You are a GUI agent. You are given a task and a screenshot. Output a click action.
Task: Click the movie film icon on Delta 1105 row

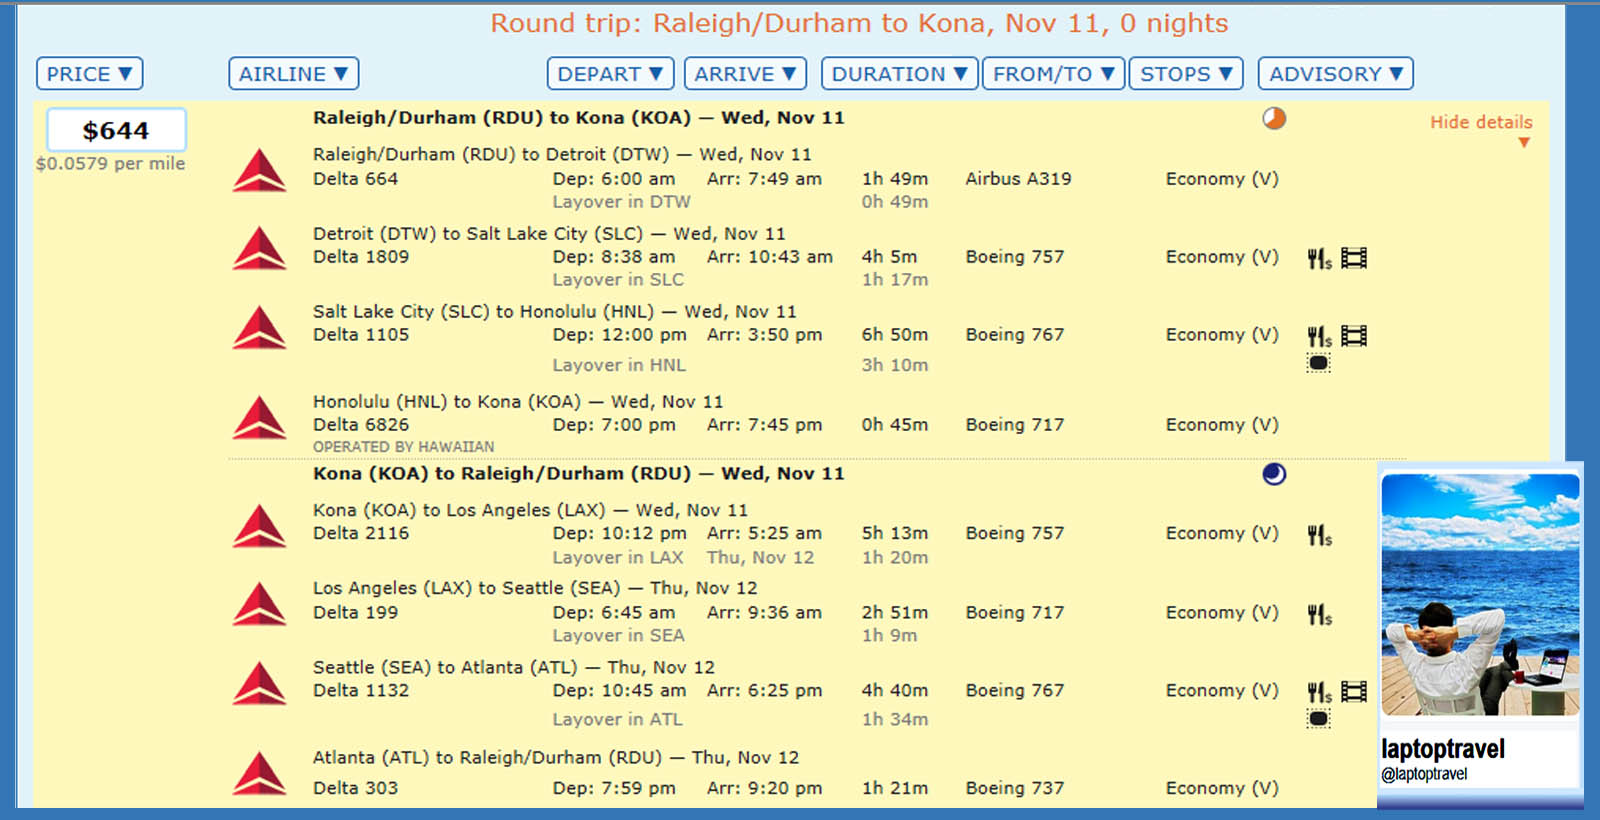pyautogui.click(x=1354, y=336)
